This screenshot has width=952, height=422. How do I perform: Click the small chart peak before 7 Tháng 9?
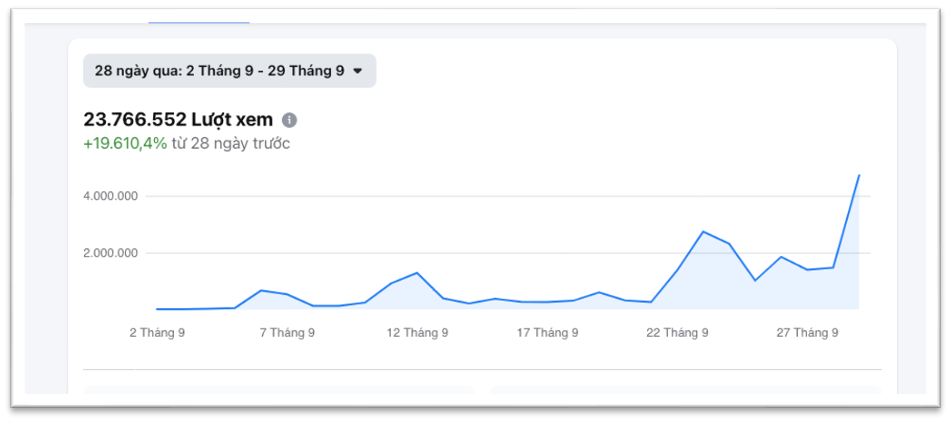pyautogui.click(x=261, y=290)
